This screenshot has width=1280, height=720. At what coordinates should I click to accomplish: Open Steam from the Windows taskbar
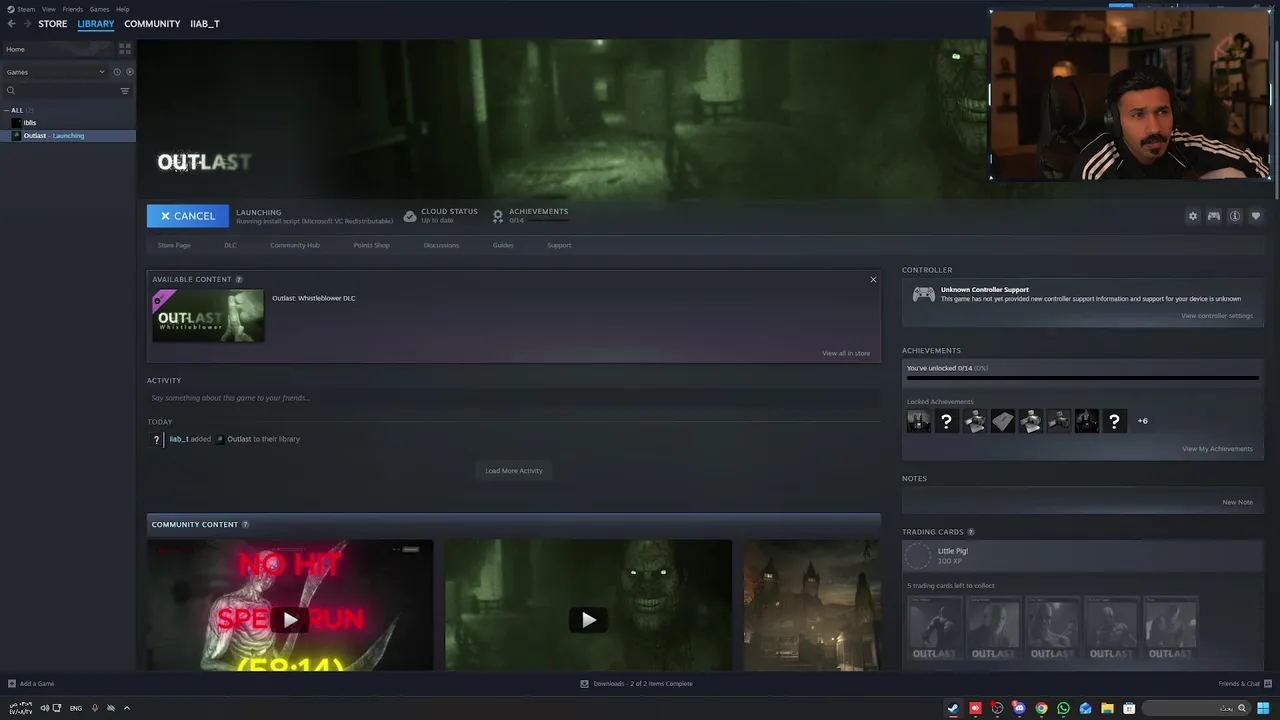(953, 708)
